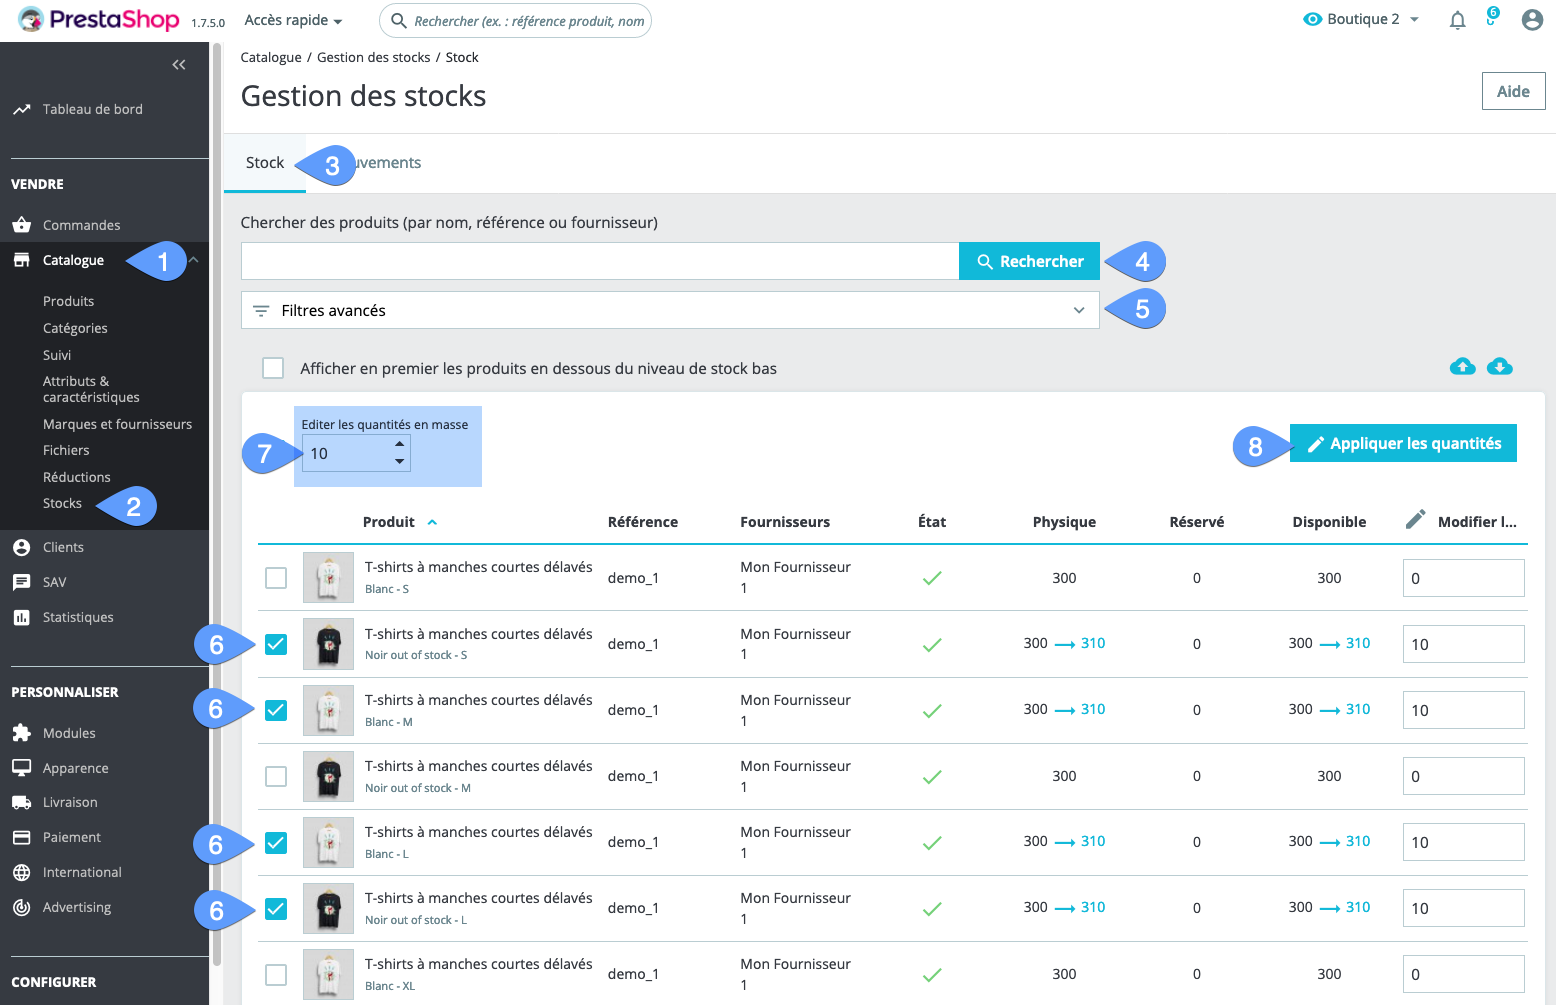Click the Rechercher button
The width and height of the screenshot is (1556, 1005).
pyautogui.click(x=1029, y=261)
